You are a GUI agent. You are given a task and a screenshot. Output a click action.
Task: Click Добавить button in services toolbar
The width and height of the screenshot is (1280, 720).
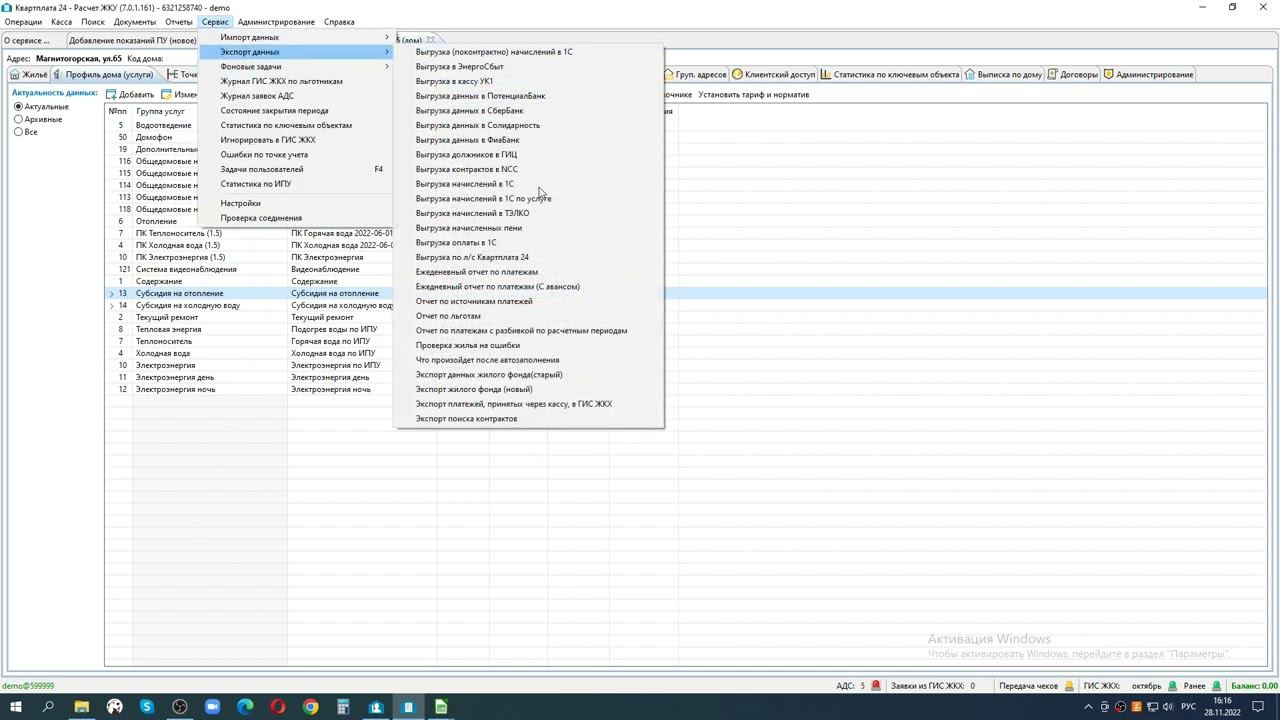click(x=130, y=95)
